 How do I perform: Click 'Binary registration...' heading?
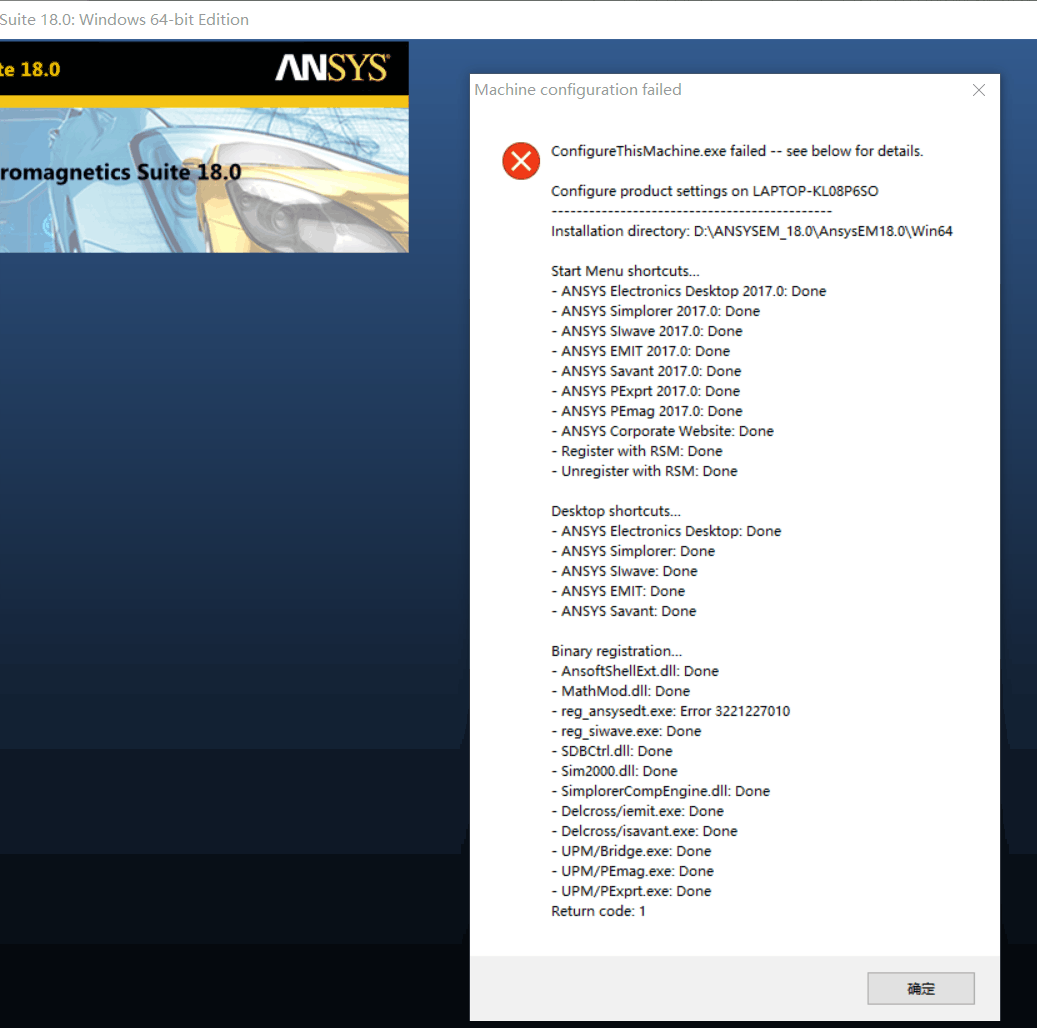[616, 651]
